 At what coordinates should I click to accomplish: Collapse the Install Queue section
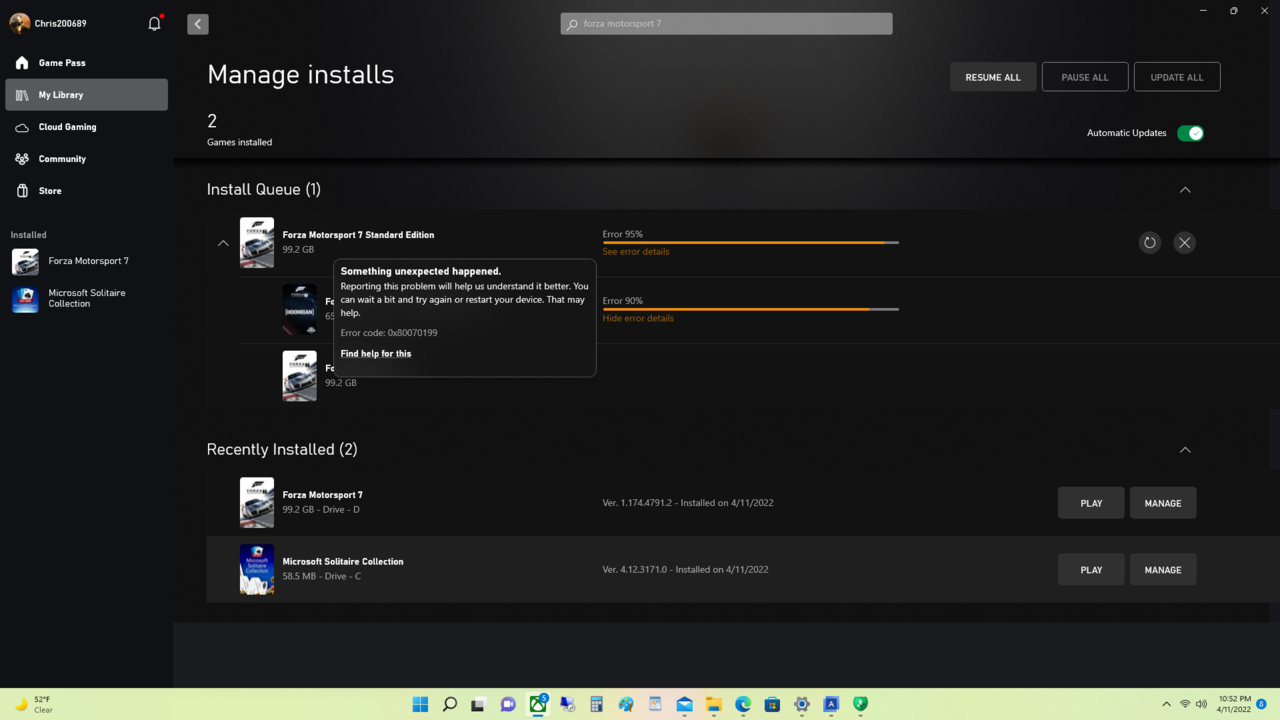click(1185, 190)
